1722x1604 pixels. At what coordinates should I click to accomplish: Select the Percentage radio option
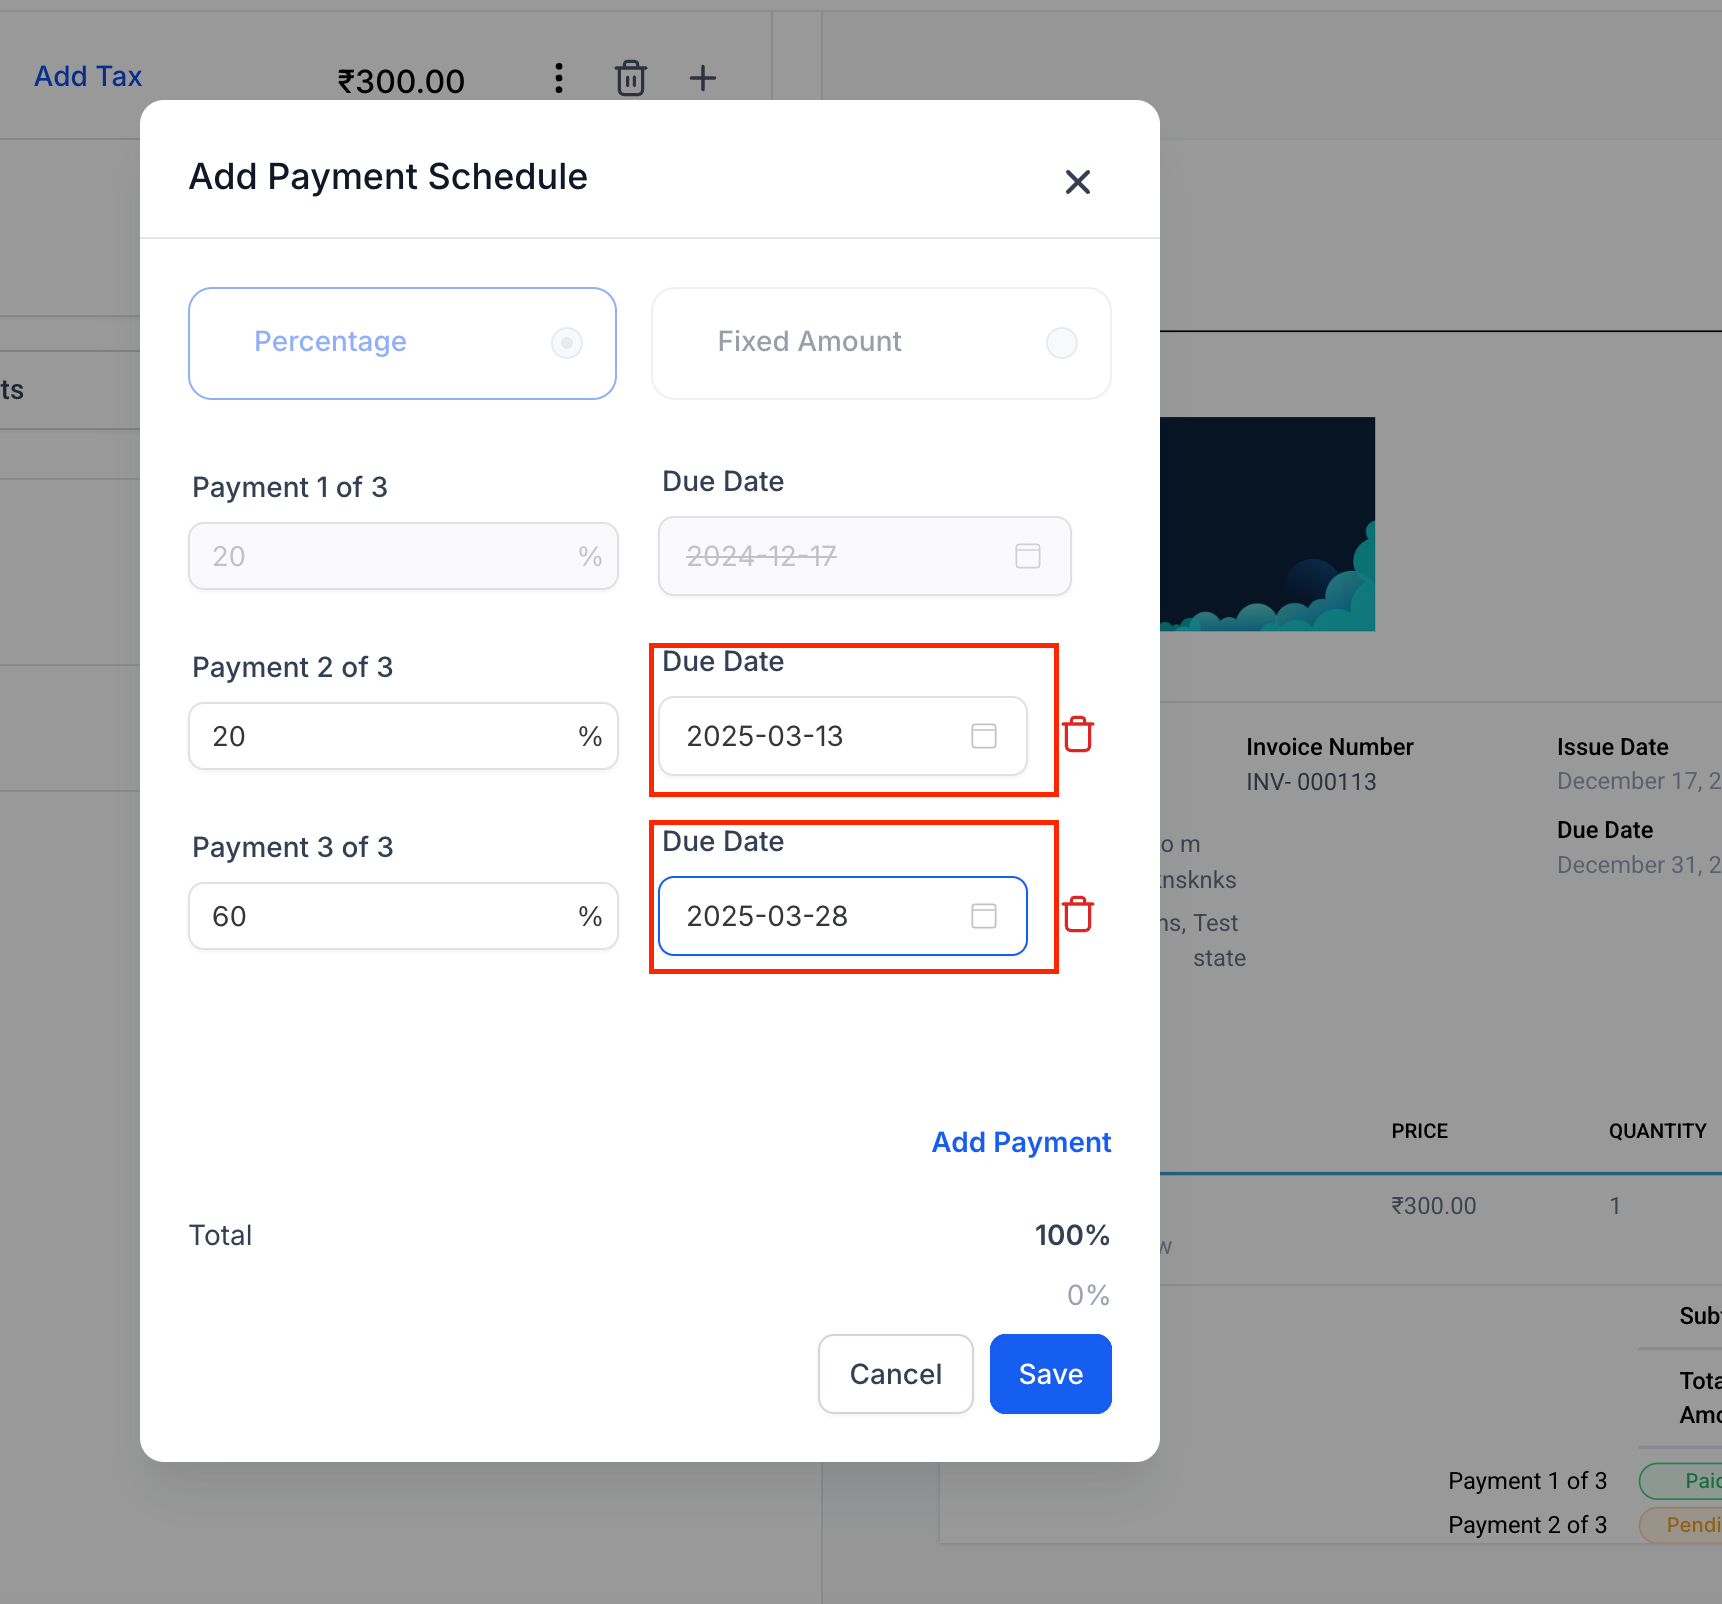click(x=566, y=343)
